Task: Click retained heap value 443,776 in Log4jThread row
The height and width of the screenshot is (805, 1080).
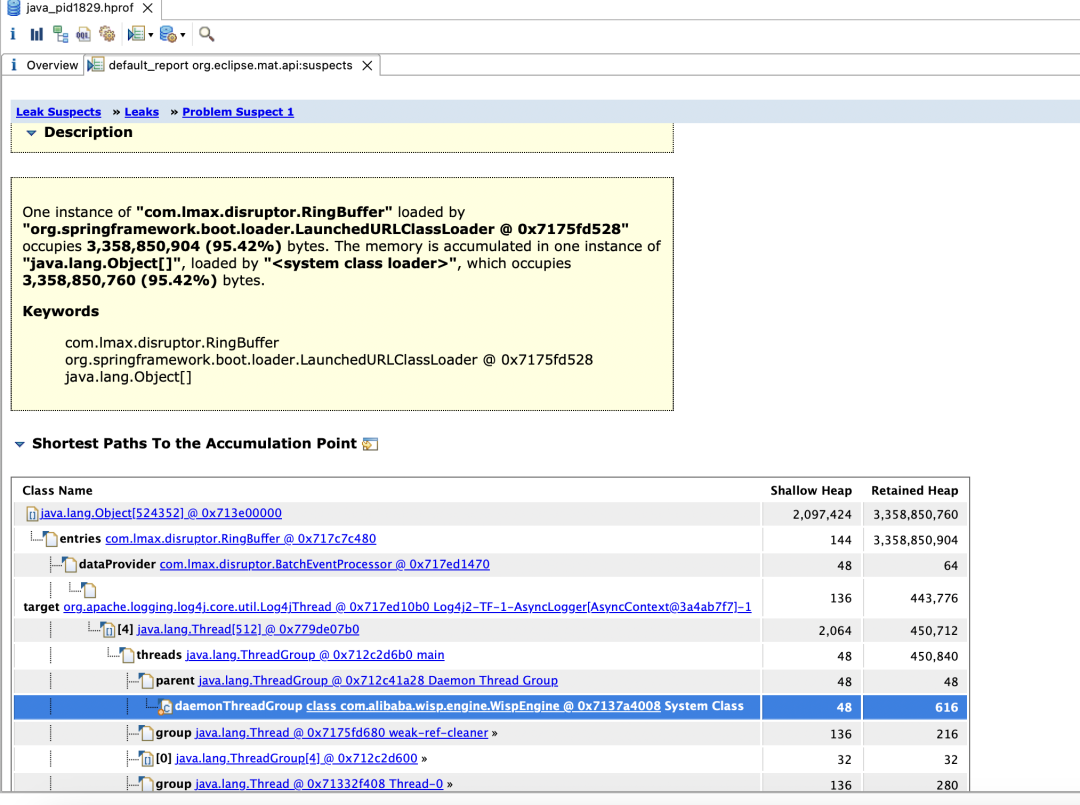Action: tap(934, 598)
